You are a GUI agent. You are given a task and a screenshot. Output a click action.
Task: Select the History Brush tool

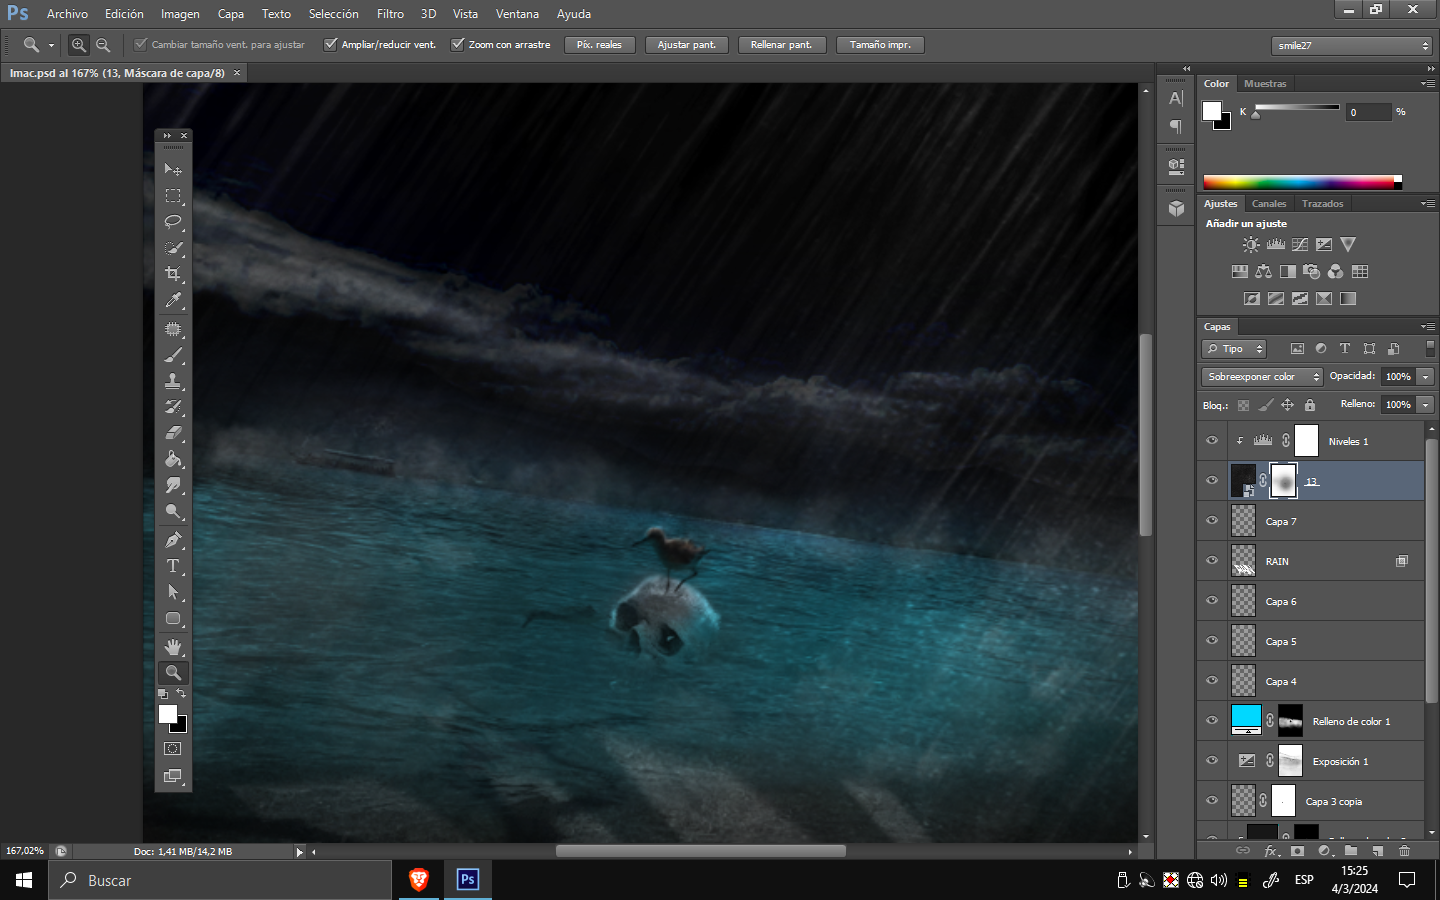pyautogui.click(x=173, y=407)
